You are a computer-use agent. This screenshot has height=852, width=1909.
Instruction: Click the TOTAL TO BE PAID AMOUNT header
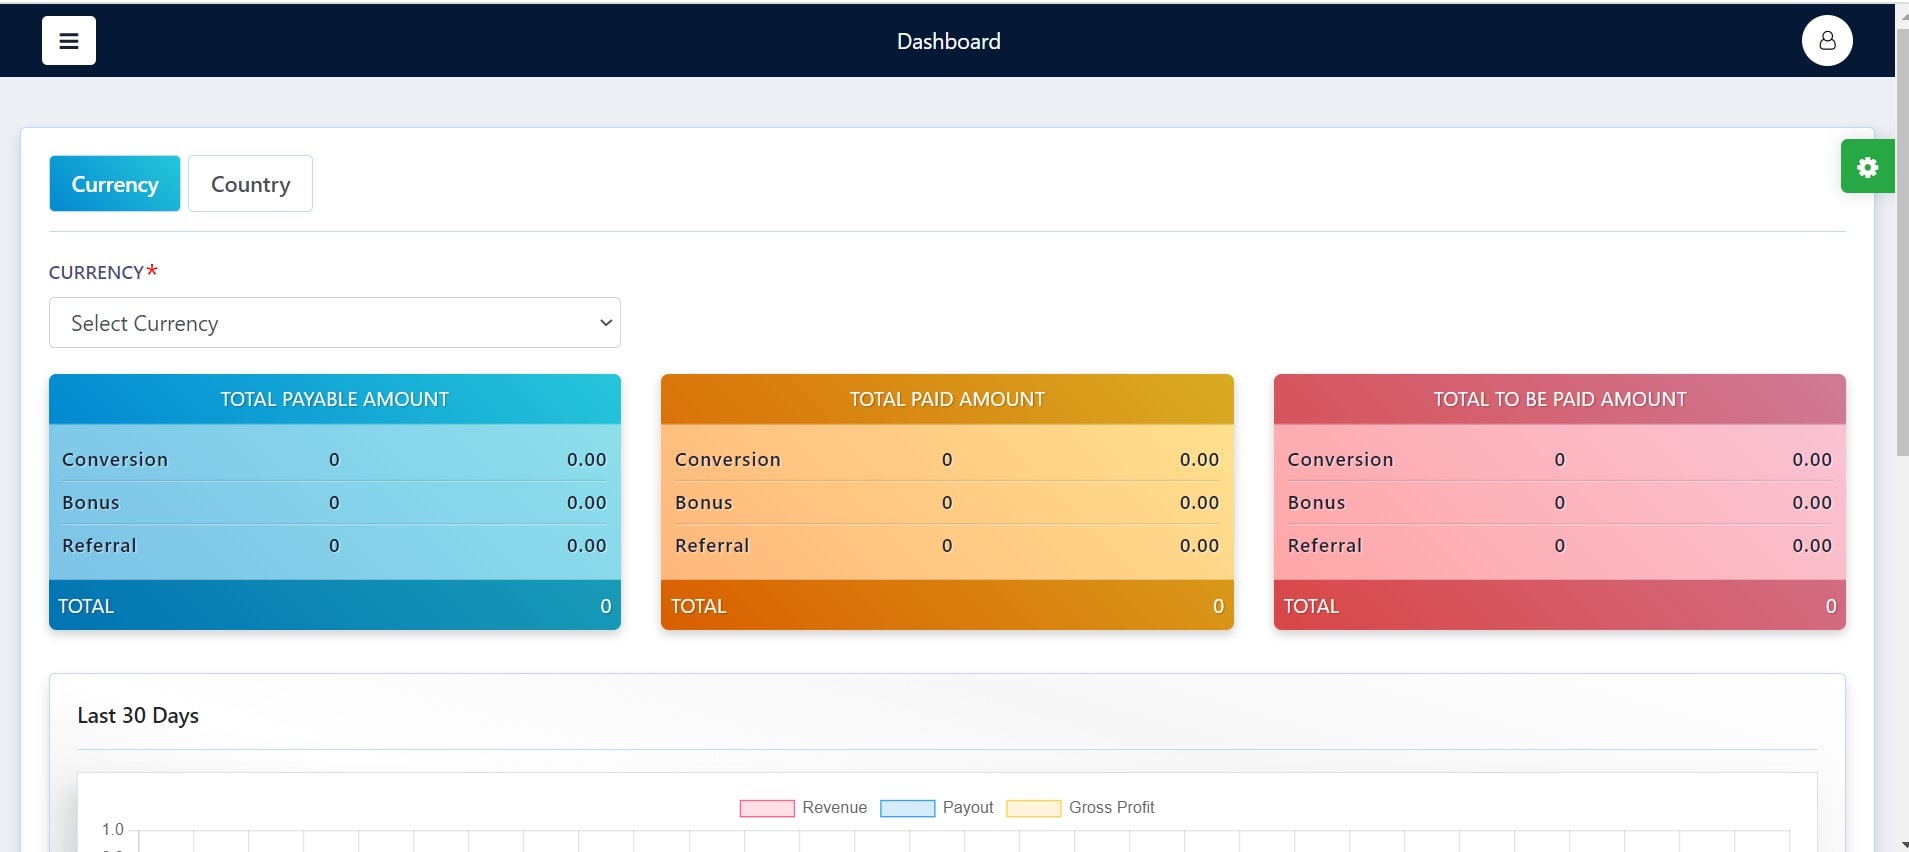[x=1560, y=399]
